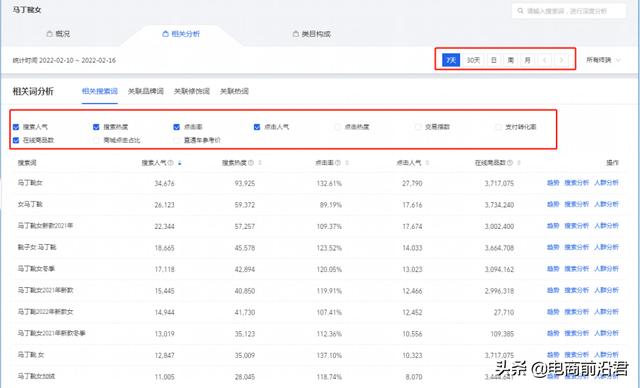640x388 pixels.
Task: Sort the 搜索热度 column with its arrows
Action: (x=260, y=163)
